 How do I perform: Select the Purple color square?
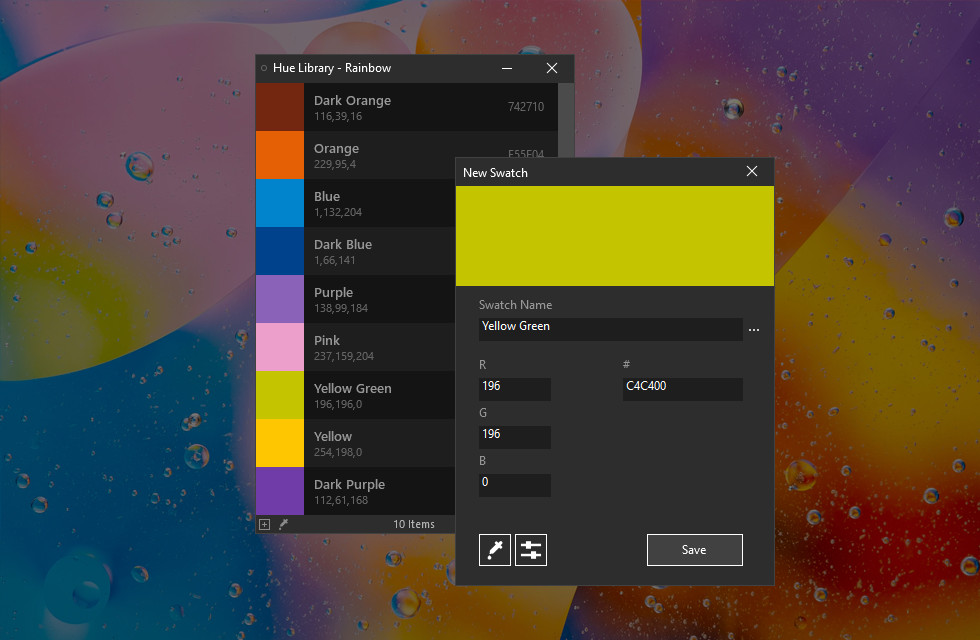pos(280,299)
